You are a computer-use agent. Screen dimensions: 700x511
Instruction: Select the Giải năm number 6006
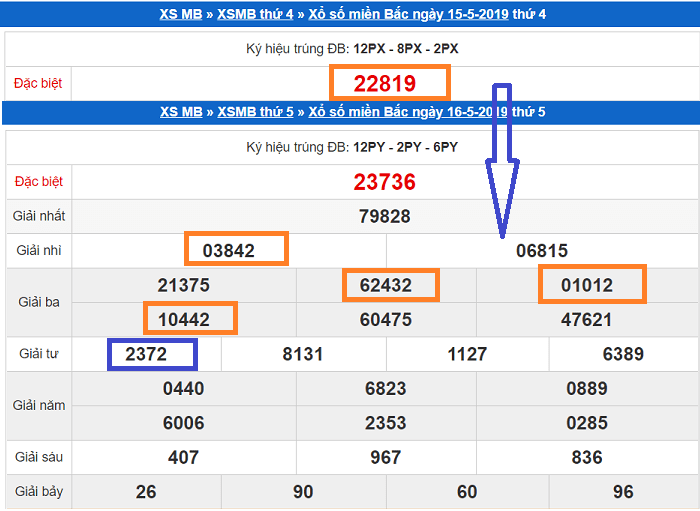tap(184, 423)
